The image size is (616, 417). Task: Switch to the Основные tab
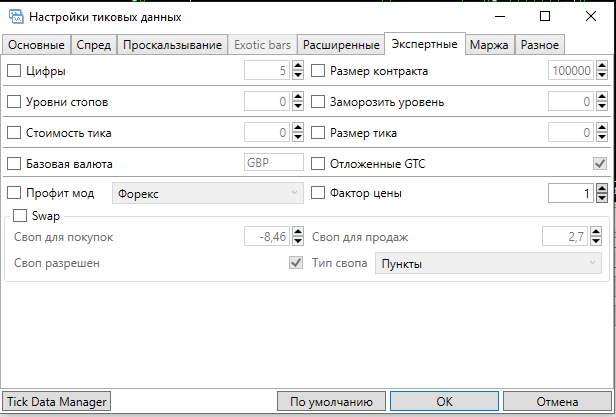pyautogui.click(x=36, y=45)
